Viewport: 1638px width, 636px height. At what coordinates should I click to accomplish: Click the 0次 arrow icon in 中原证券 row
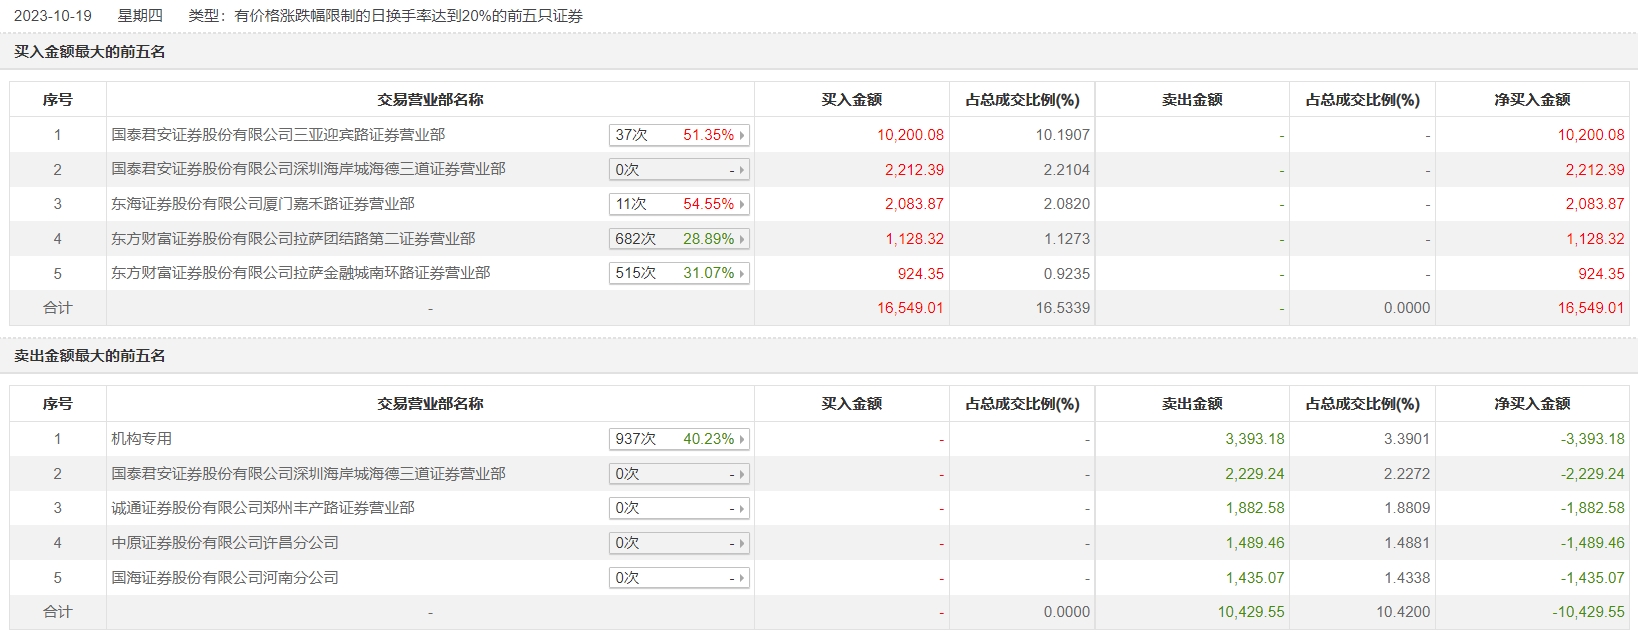[x=742, y=543]
